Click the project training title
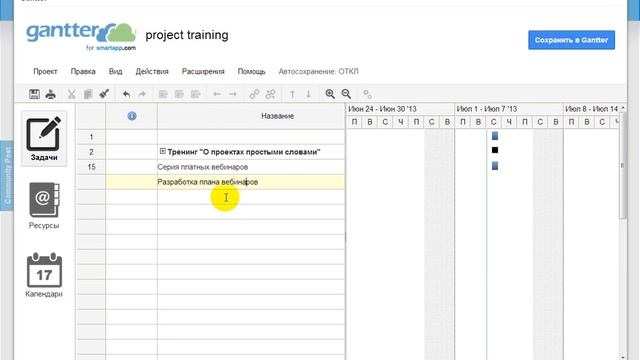The height and width of the screenshot is (360, 640). click(187, 35)
